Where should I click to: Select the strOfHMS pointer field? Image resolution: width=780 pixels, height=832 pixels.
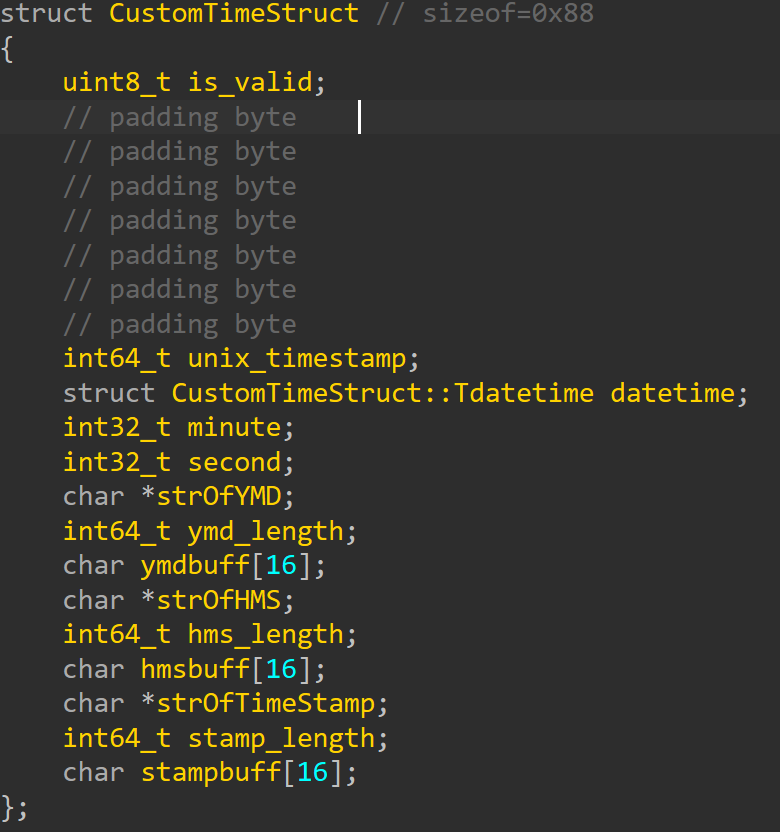point(218,600)
